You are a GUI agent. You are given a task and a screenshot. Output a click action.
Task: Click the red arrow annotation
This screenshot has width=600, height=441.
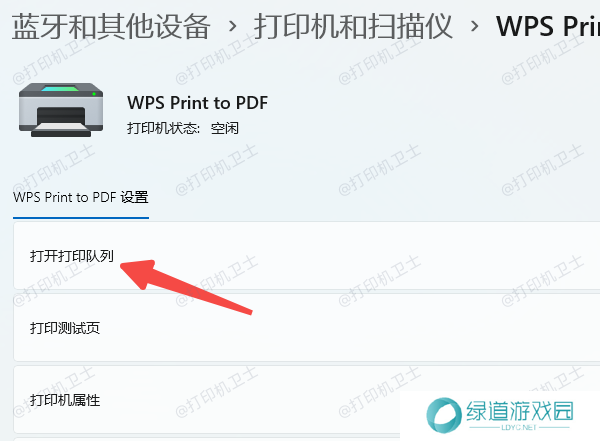(186, 287)
